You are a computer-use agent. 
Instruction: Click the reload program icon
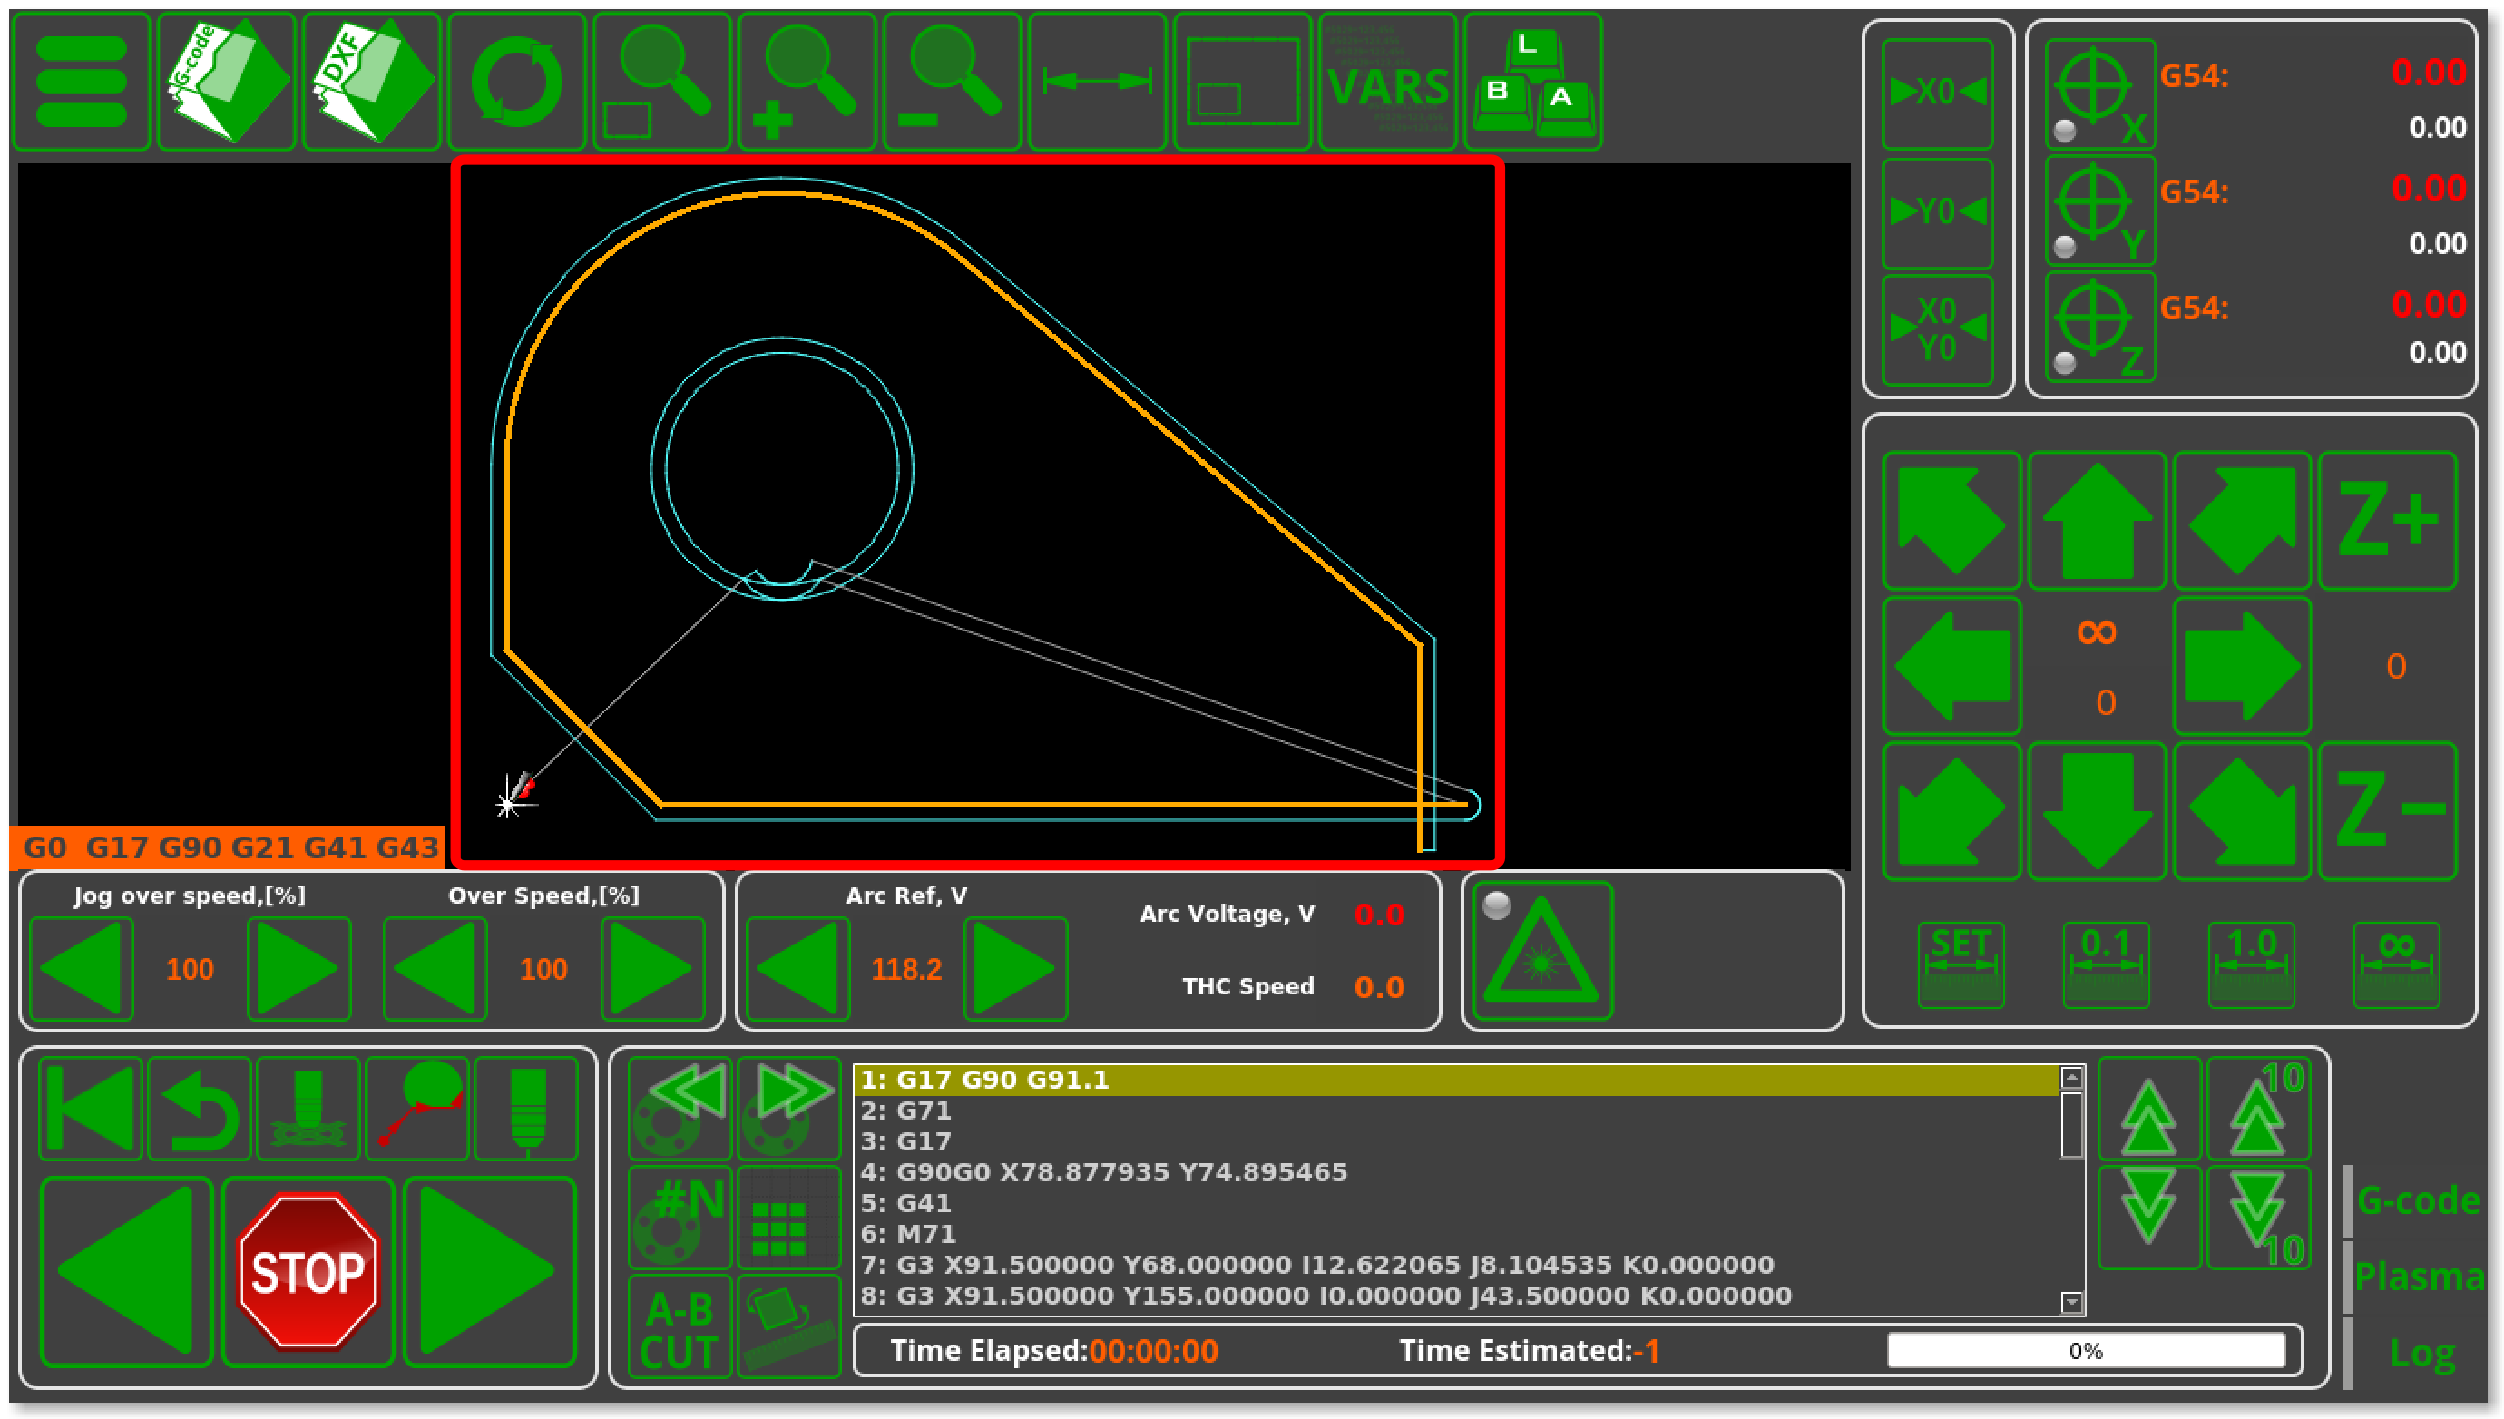click(516, 82)
